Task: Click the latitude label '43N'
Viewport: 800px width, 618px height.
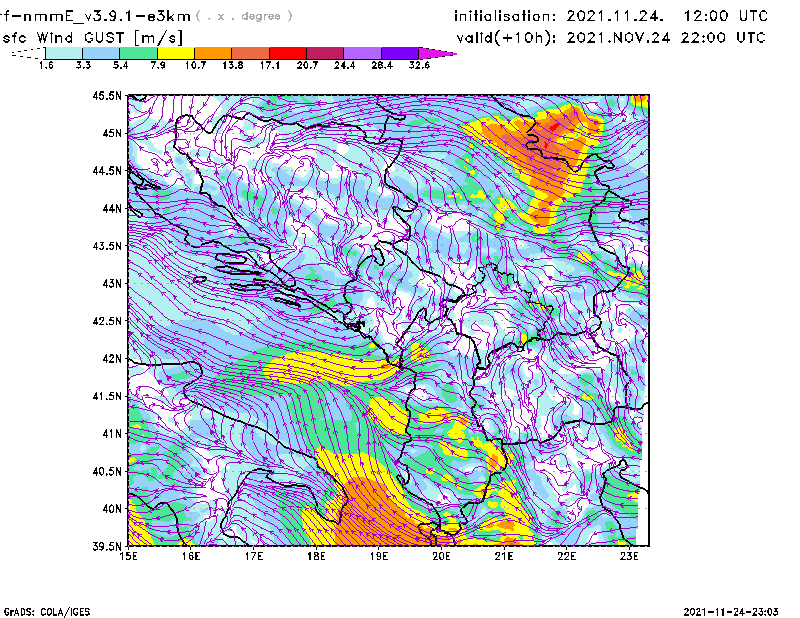Action: click(x=112, y=283)
